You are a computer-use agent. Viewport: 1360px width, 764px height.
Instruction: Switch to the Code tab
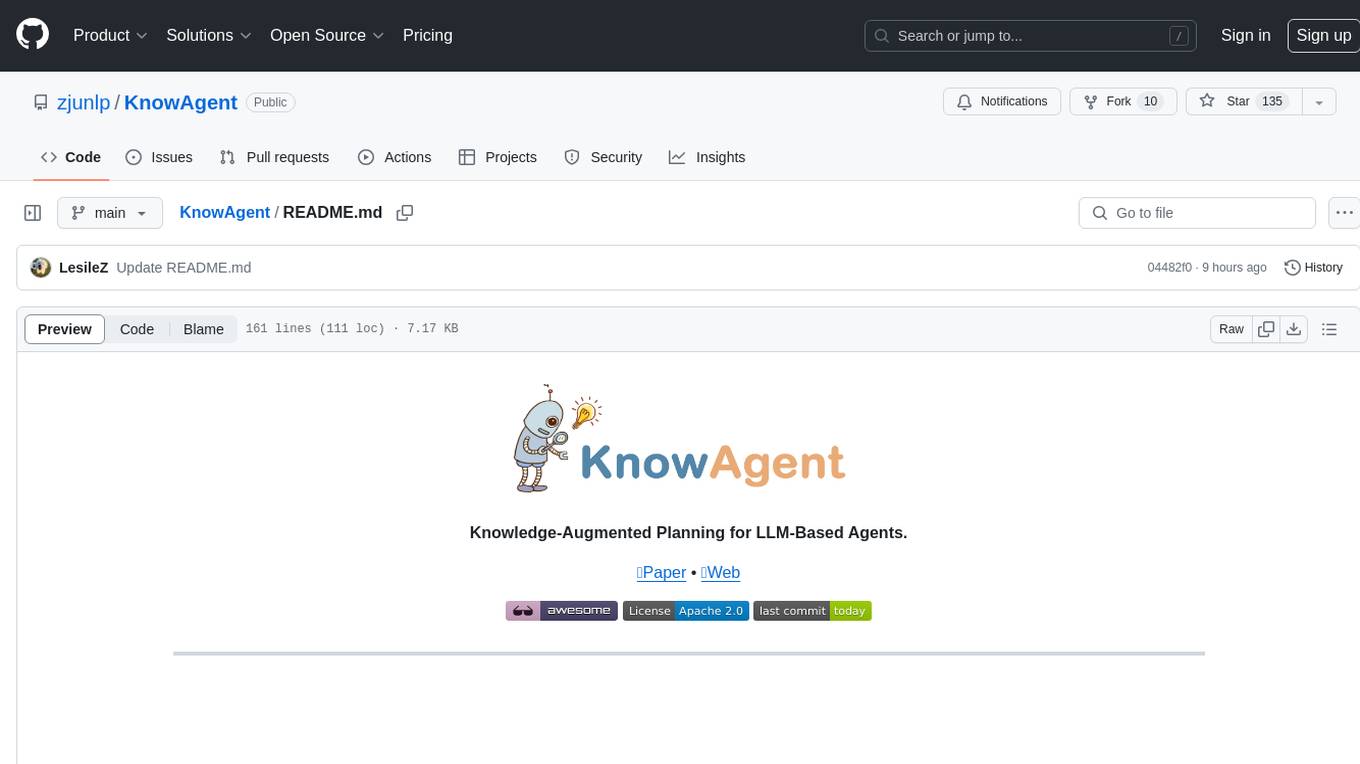click(x=71, y=157)
